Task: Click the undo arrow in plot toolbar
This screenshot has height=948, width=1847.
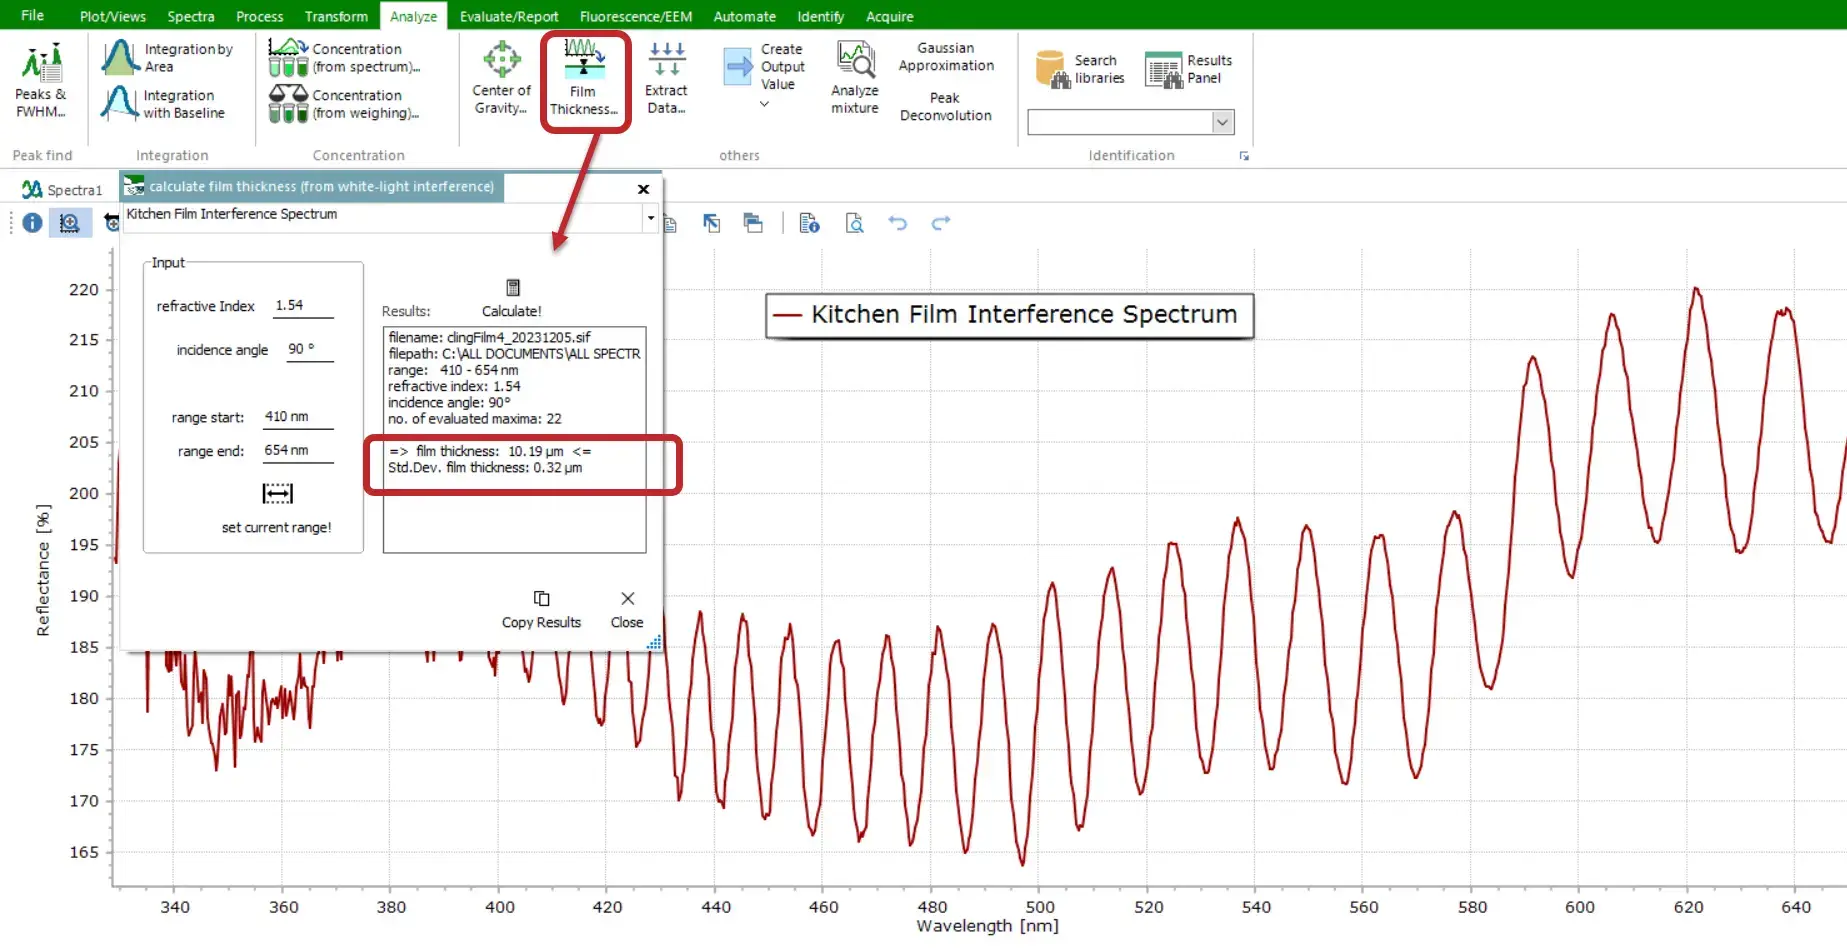Action: (898, 223)
